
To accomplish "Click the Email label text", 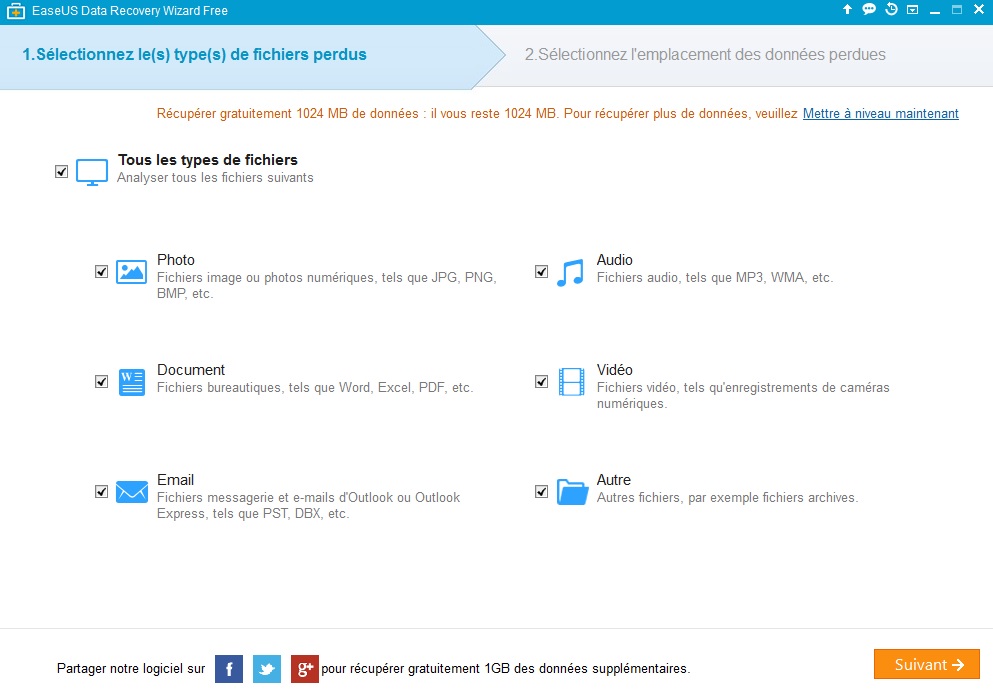I will (175, 480).
